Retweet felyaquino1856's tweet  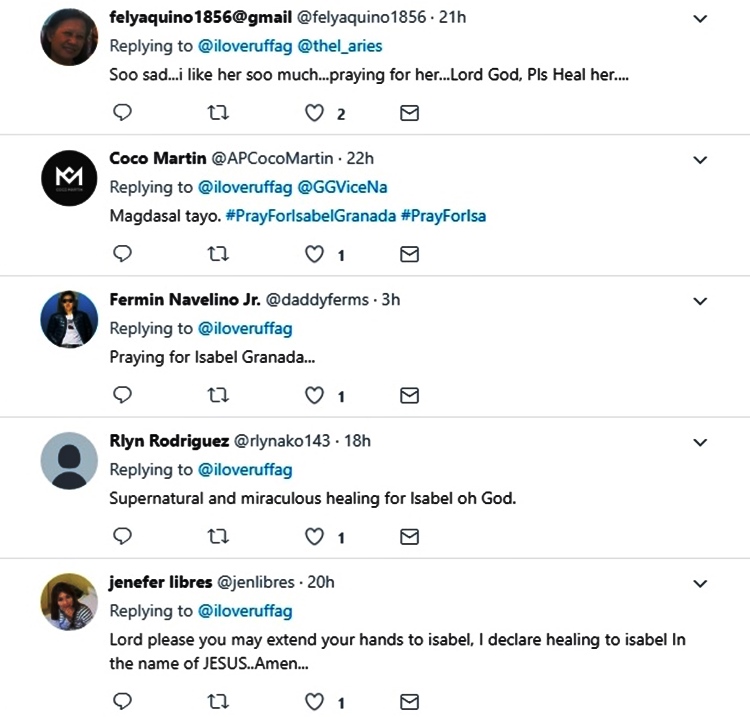[217, 114]
